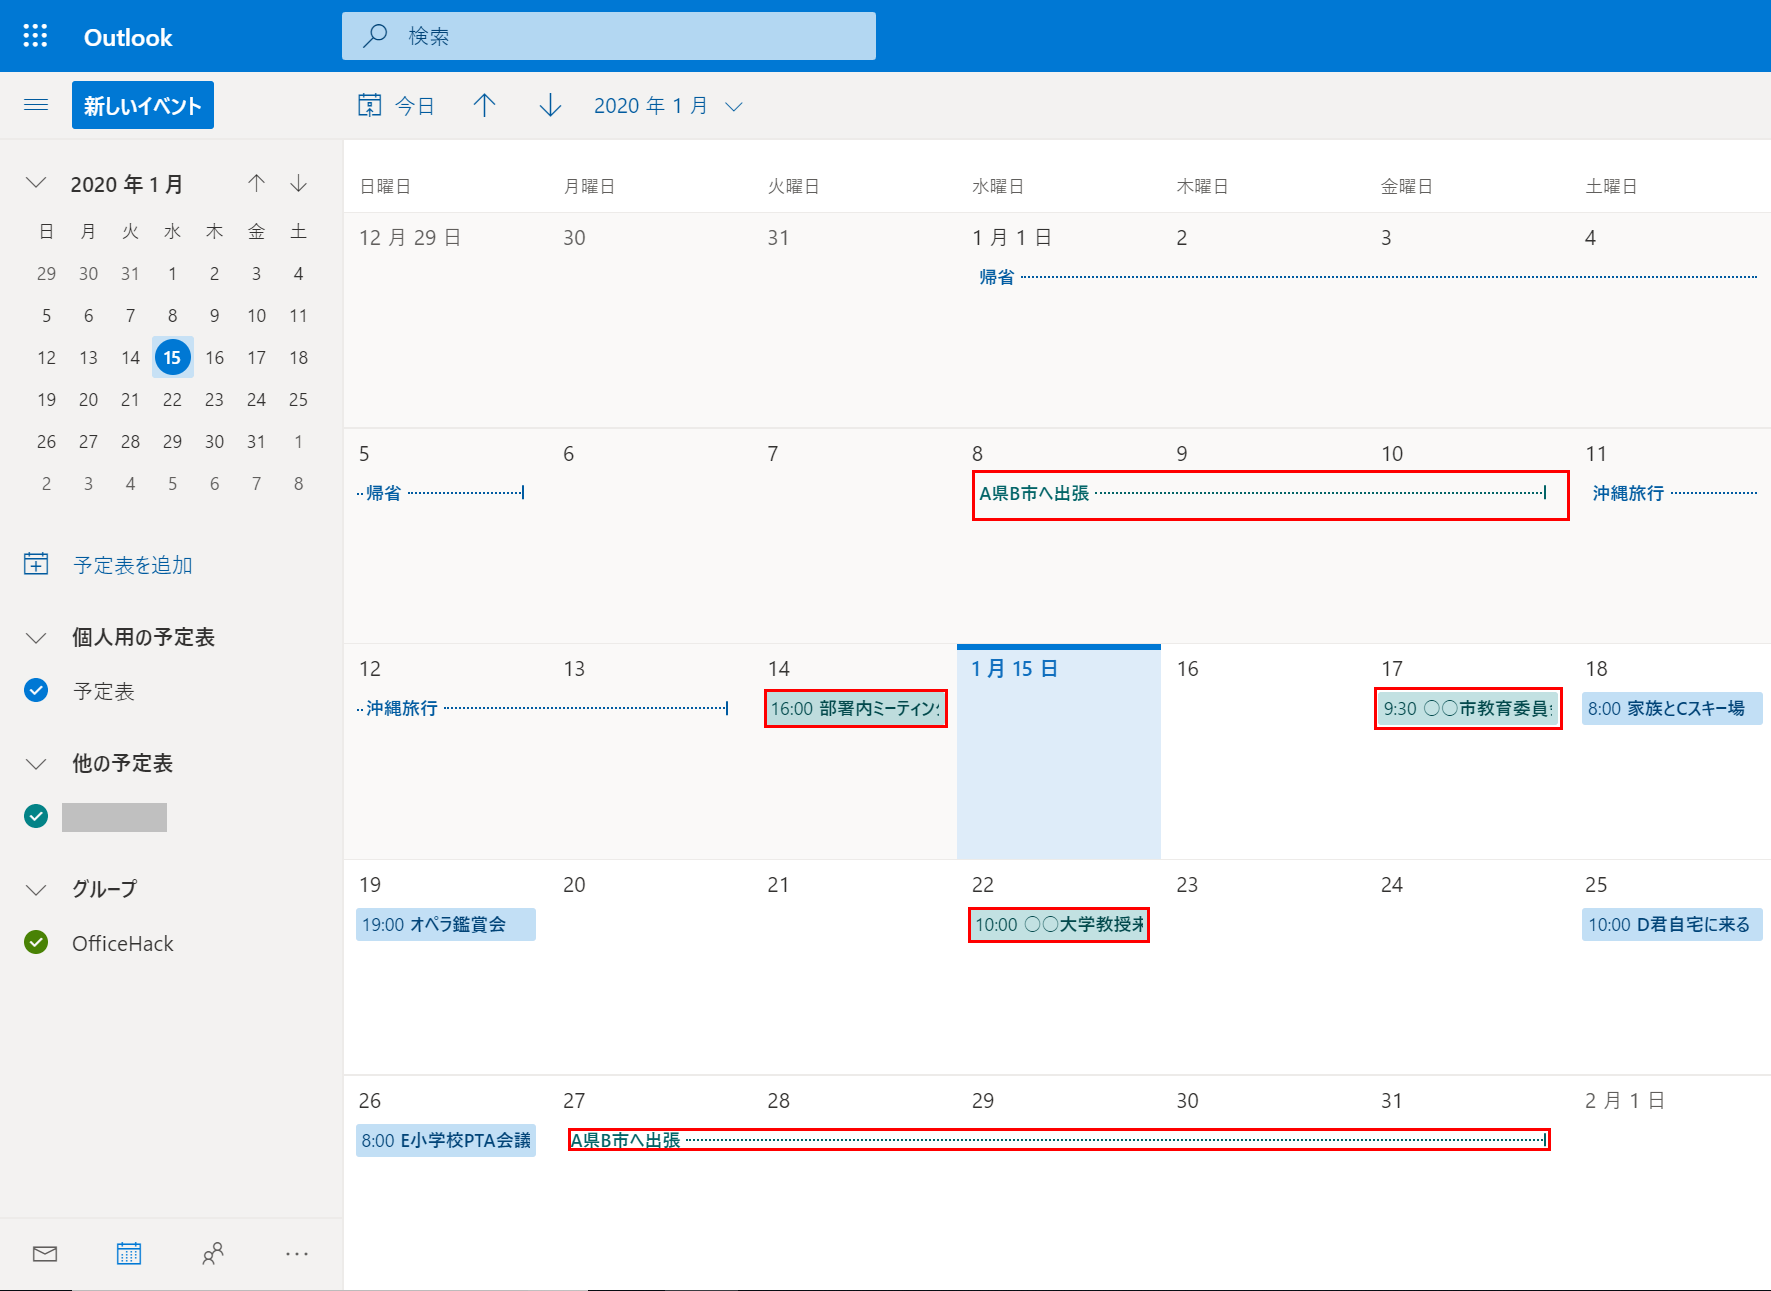1771x1291 pixels.
Task: Click the 新しいイベント button
Action: pos(143,105)
